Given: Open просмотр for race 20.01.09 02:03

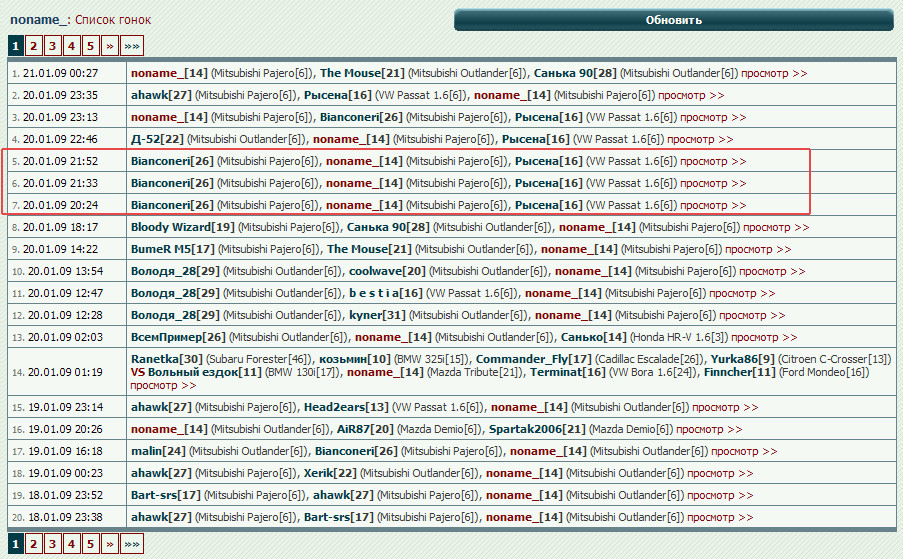Looking at the screenshot, I should point(764,337).
